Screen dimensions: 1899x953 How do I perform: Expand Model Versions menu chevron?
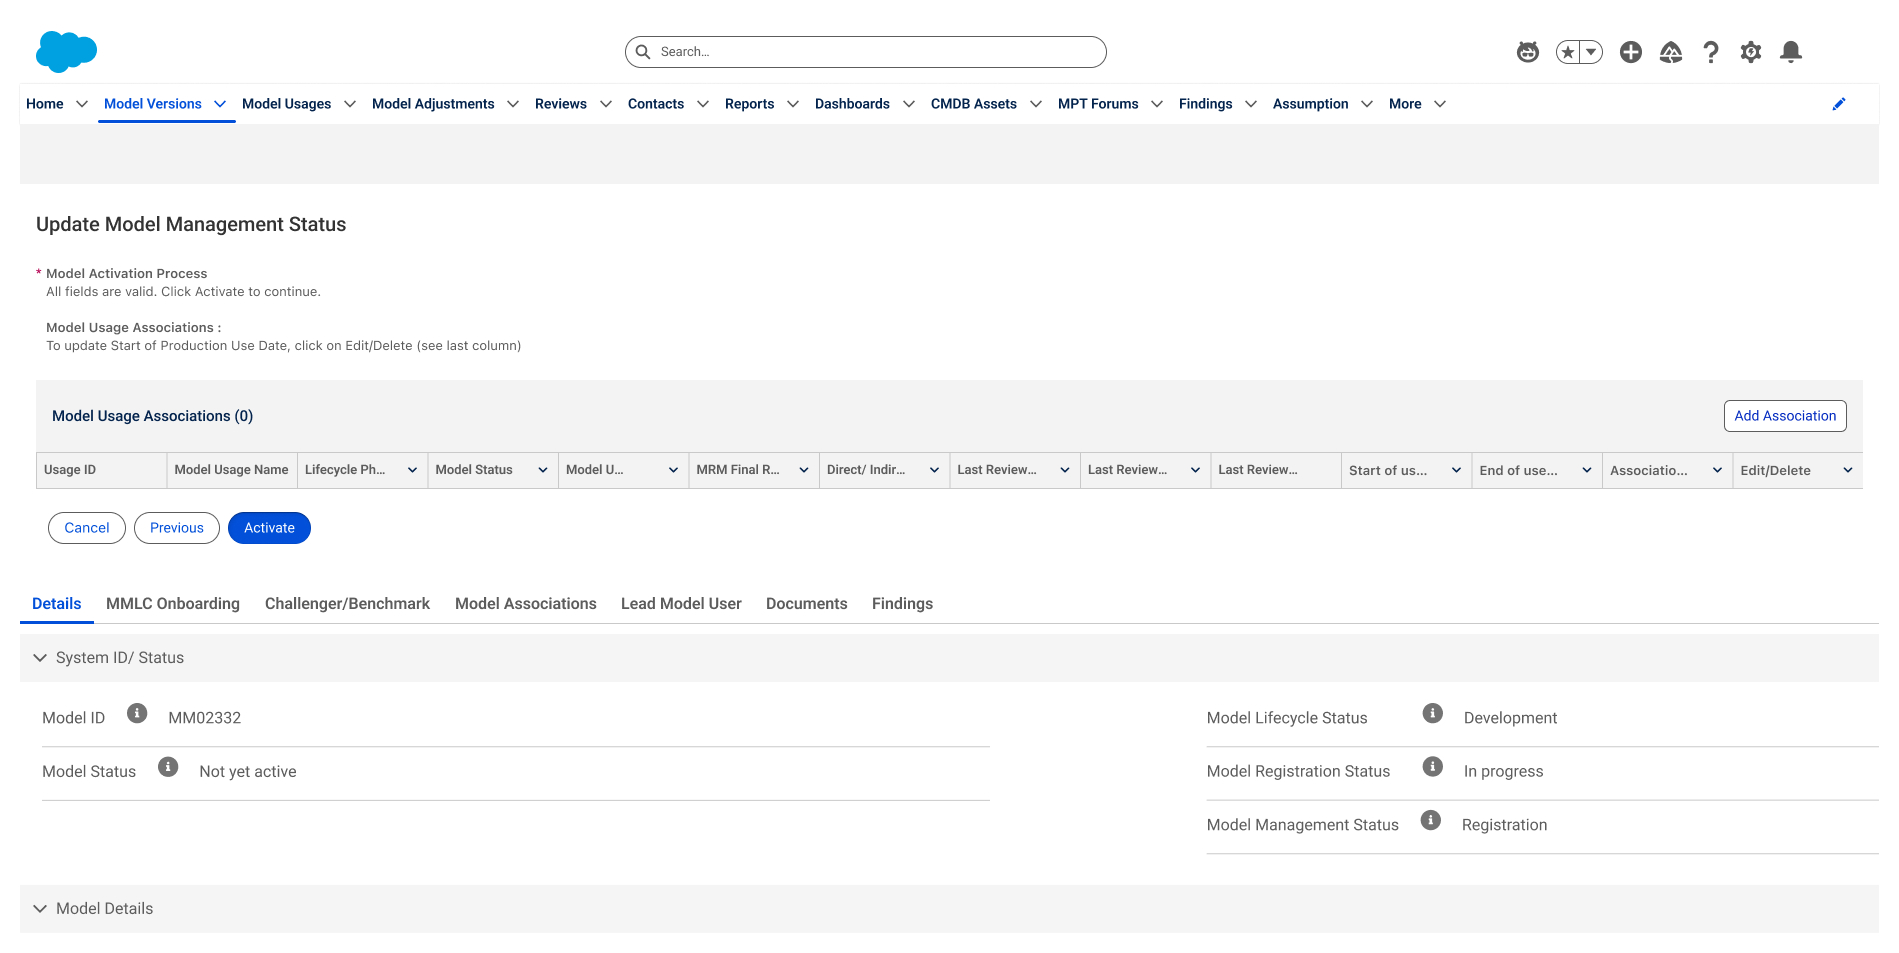[220, 104]
